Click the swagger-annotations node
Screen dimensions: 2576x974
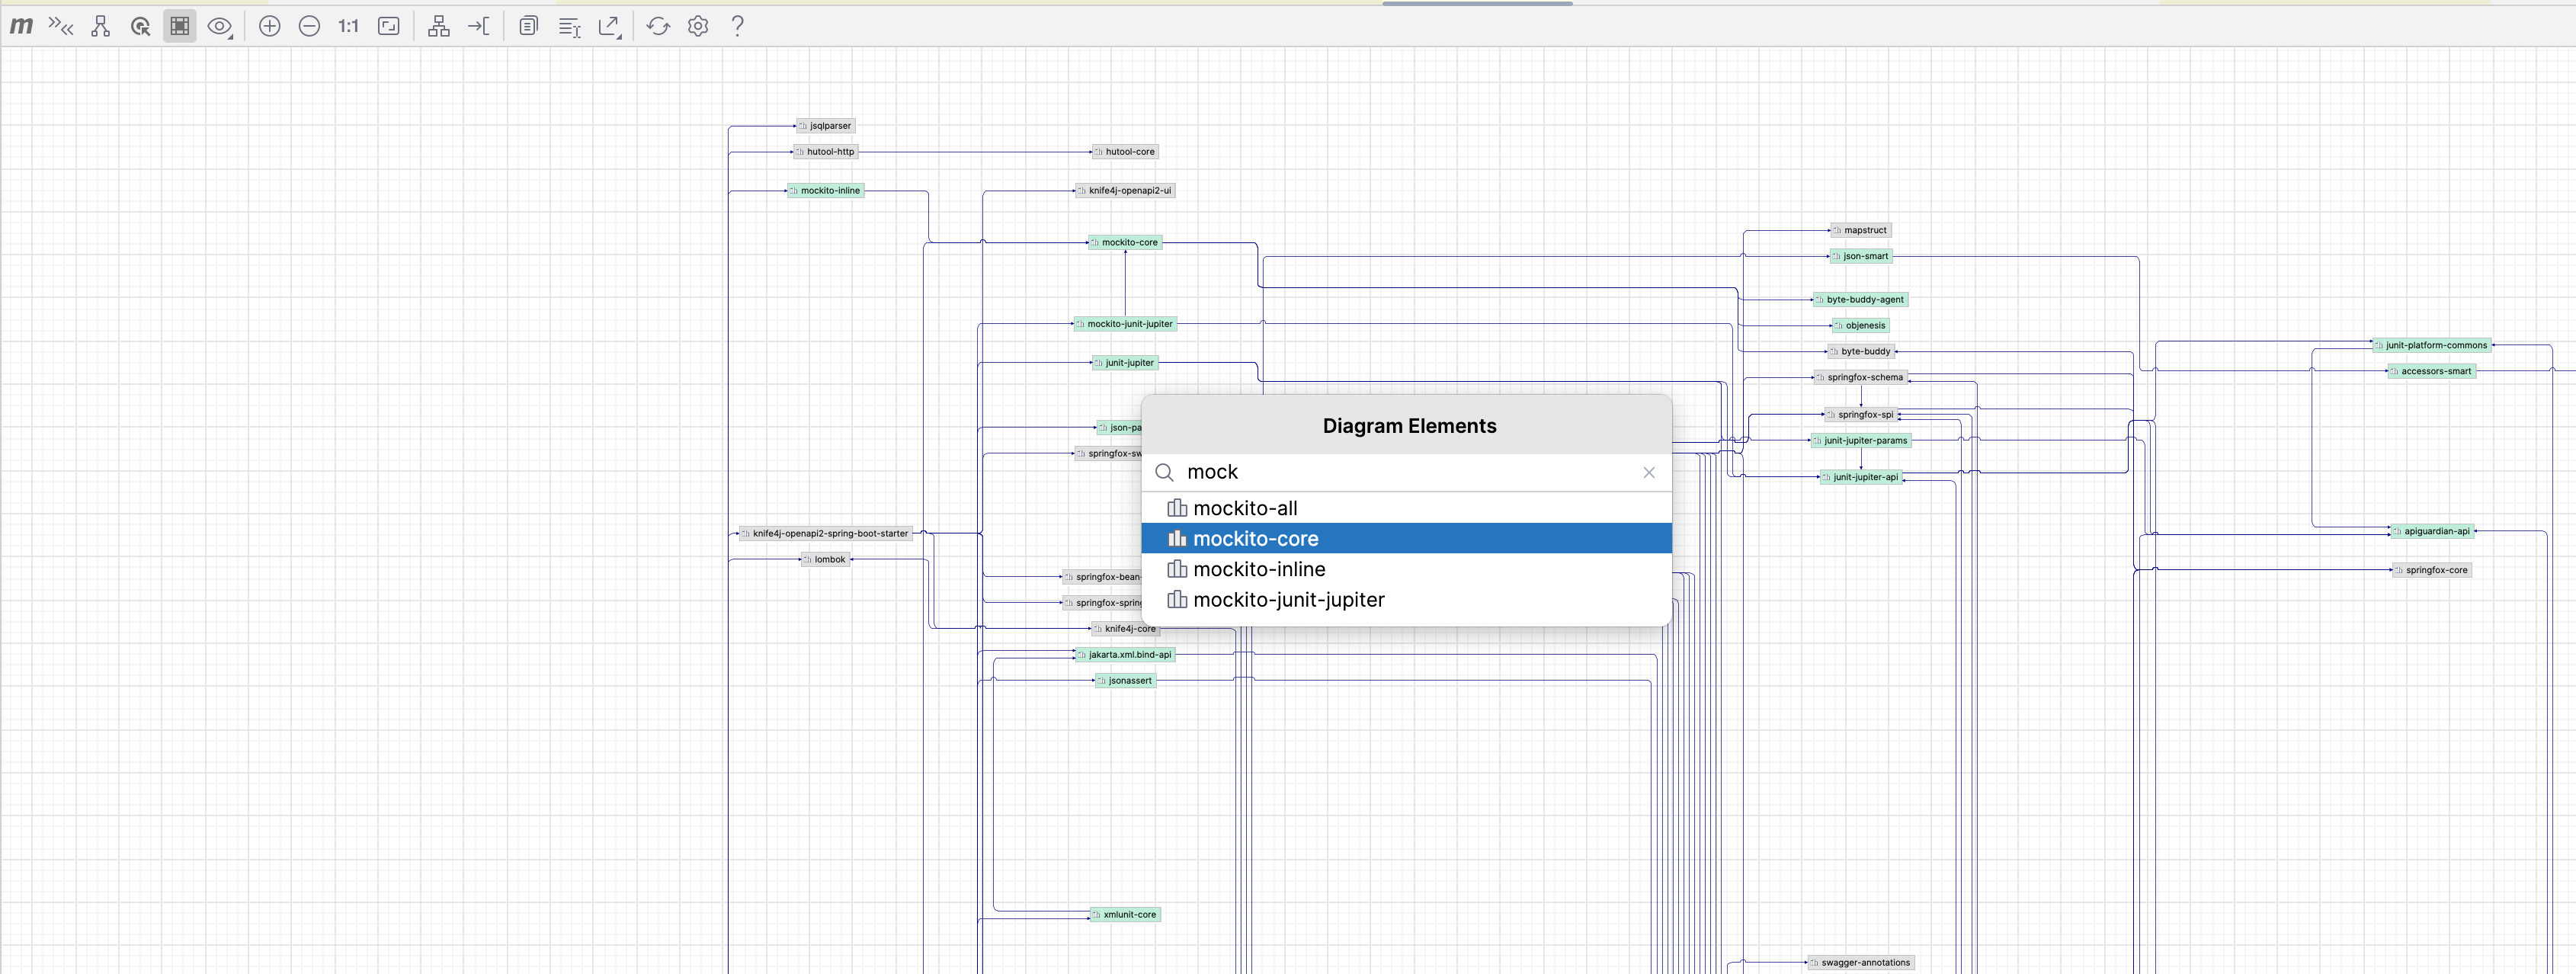(1861, 962)
